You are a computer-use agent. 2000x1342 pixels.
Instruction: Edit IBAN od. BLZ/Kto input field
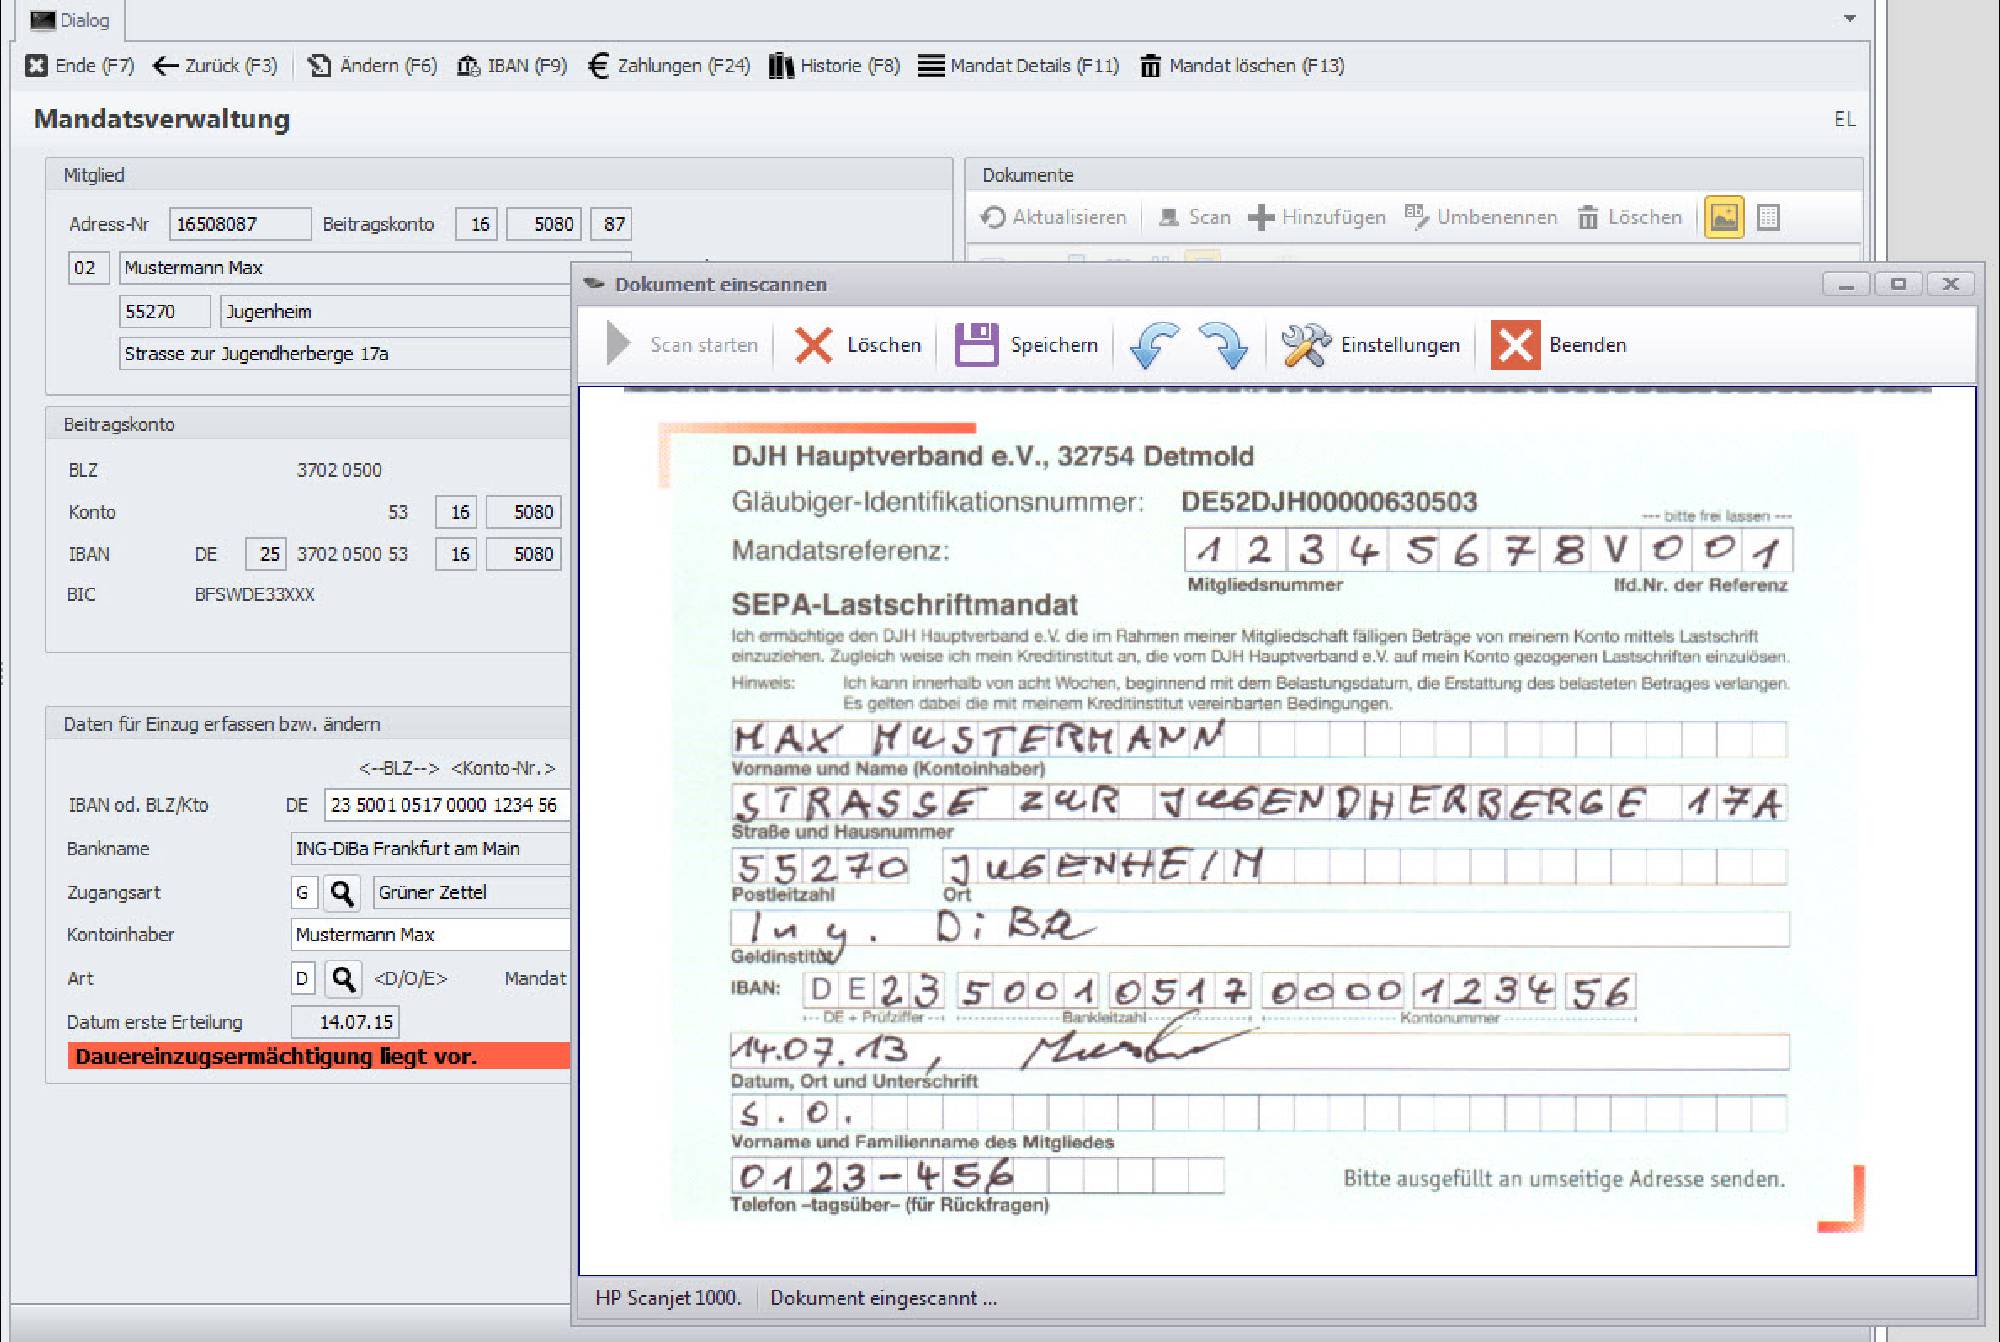click(447, 805)
